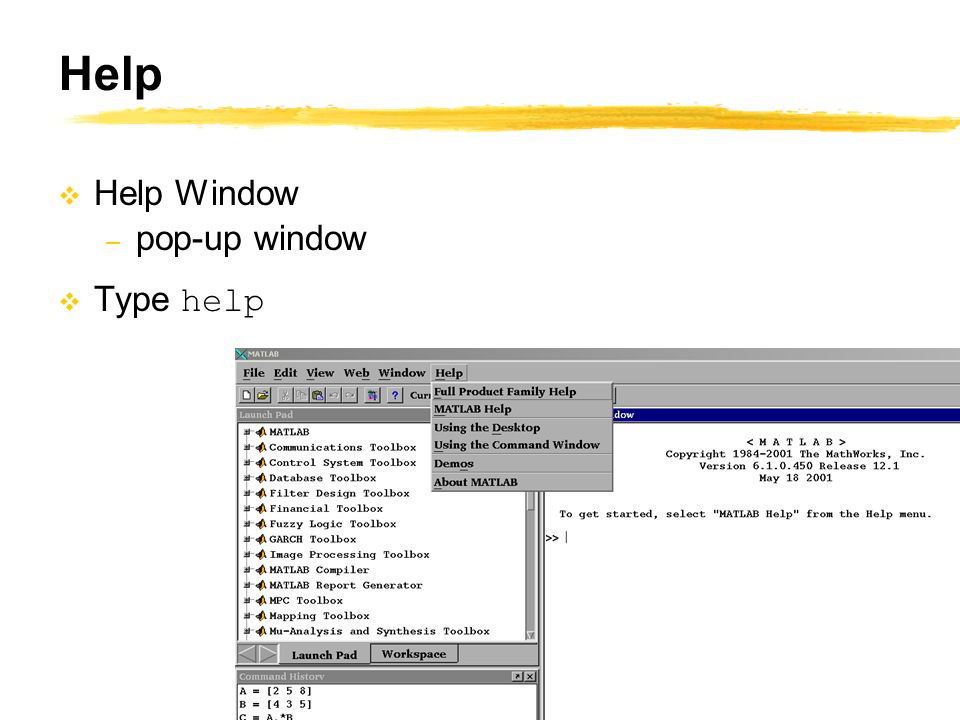This screenshot has height=720, width=960.
Task: Close the Command History panel
Action: (530, 677)
